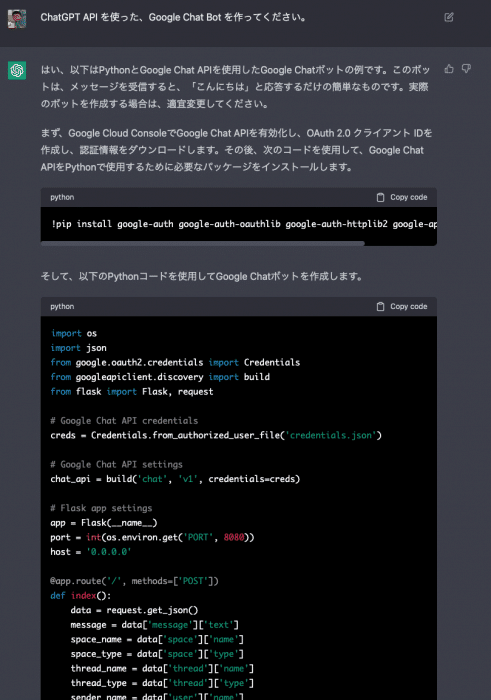Image resolution: width=491 pixels, height=700 pixels.
Task: Click the 'credentials.json' string in code
Action: (331, 435)
